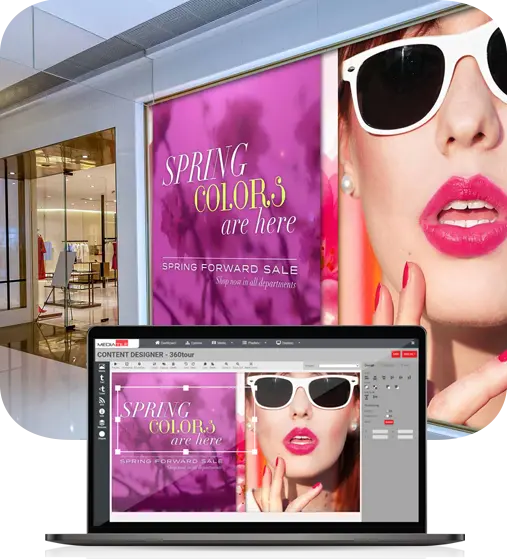Image resolution: width=507 pixels, height=559 pixels.
Task: Select the info 'i' circle tool
Action: click(102, 412)
